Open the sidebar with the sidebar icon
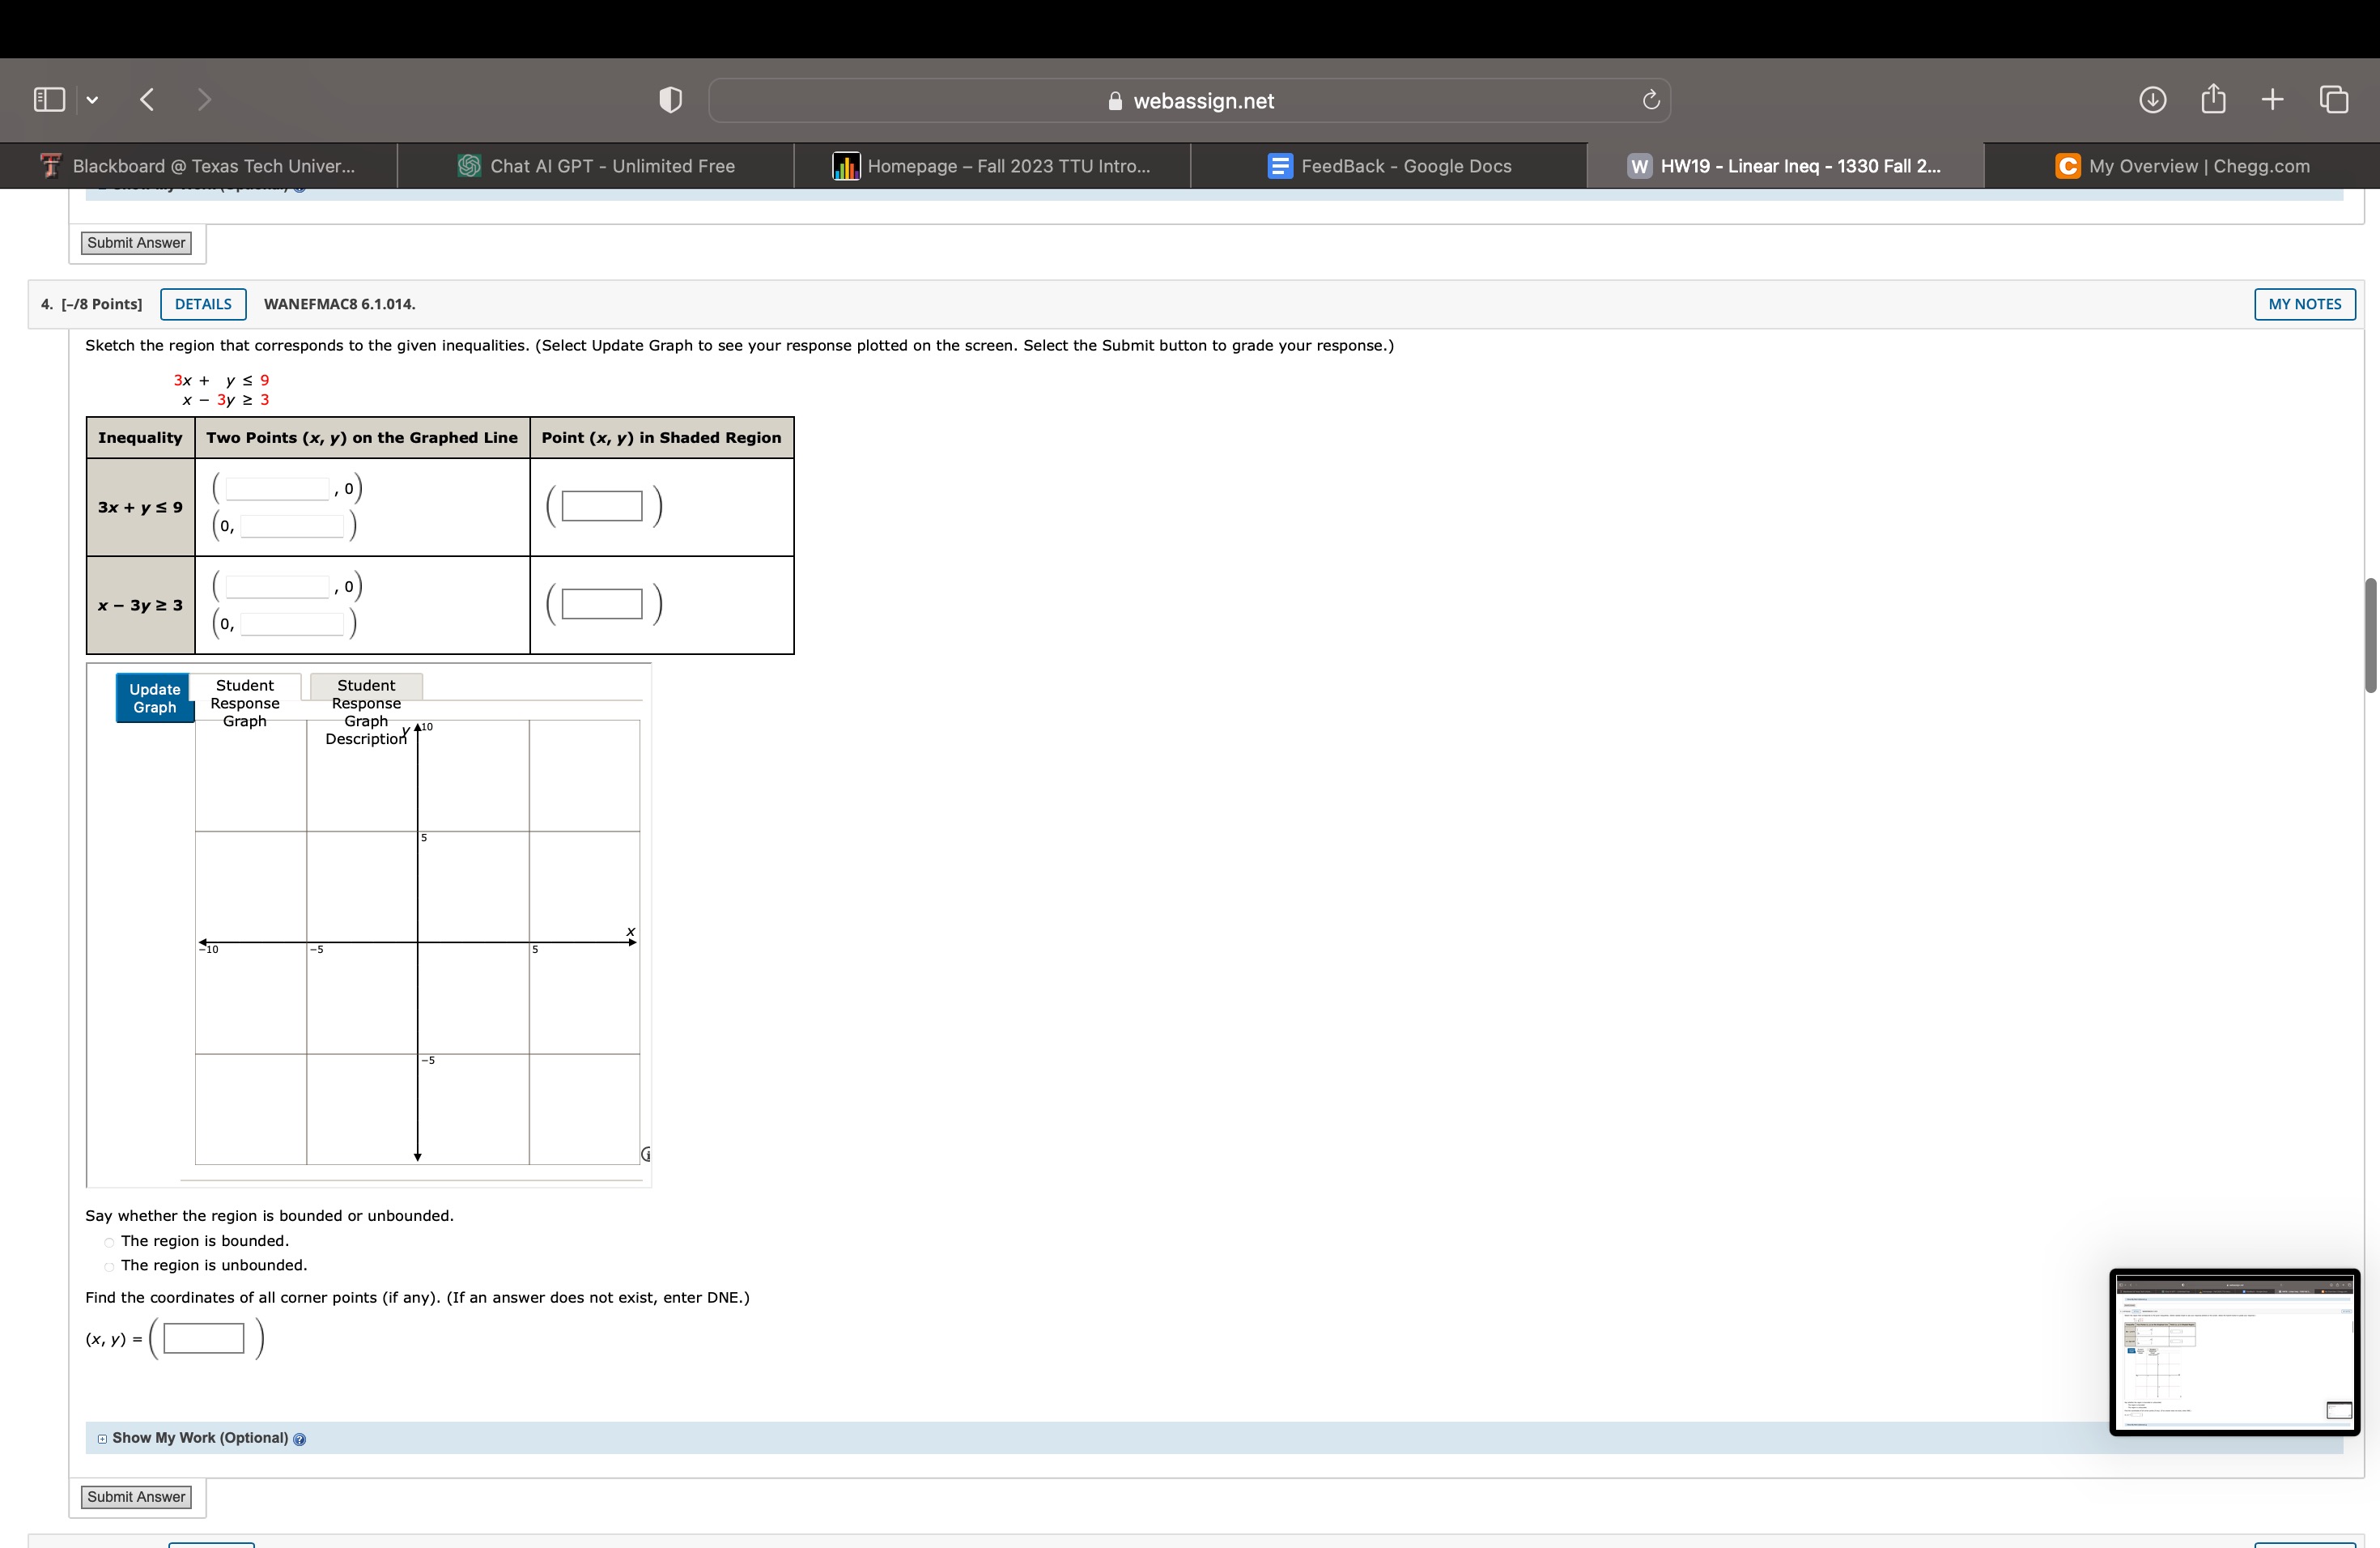The width and height of the screenshot is (2380, 1548). pyautogui.click(x=47, y=99)
